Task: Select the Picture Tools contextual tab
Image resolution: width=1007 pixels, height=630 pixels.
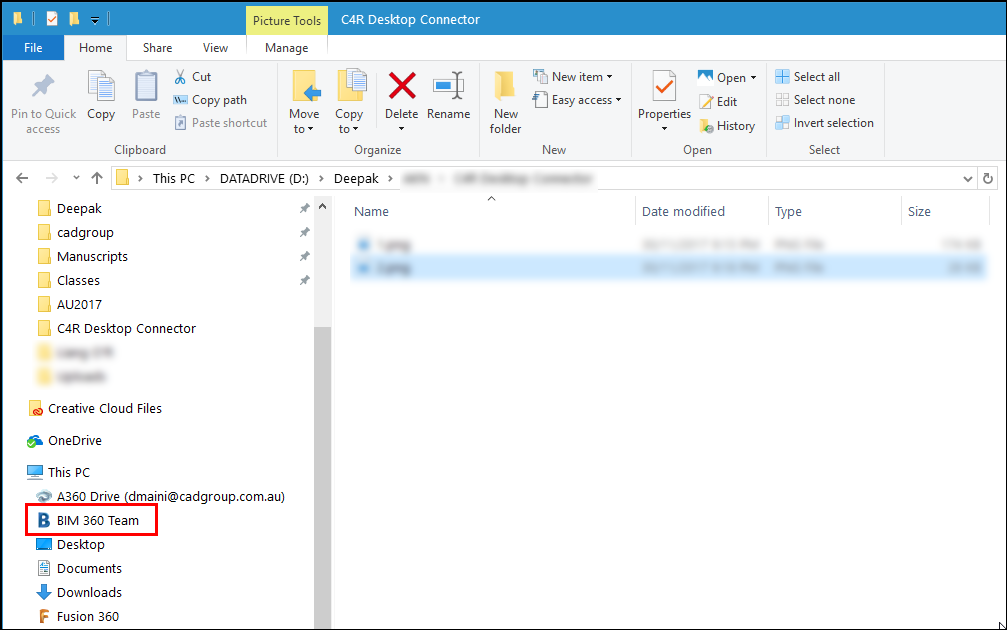Action: [x=287, y=21]
